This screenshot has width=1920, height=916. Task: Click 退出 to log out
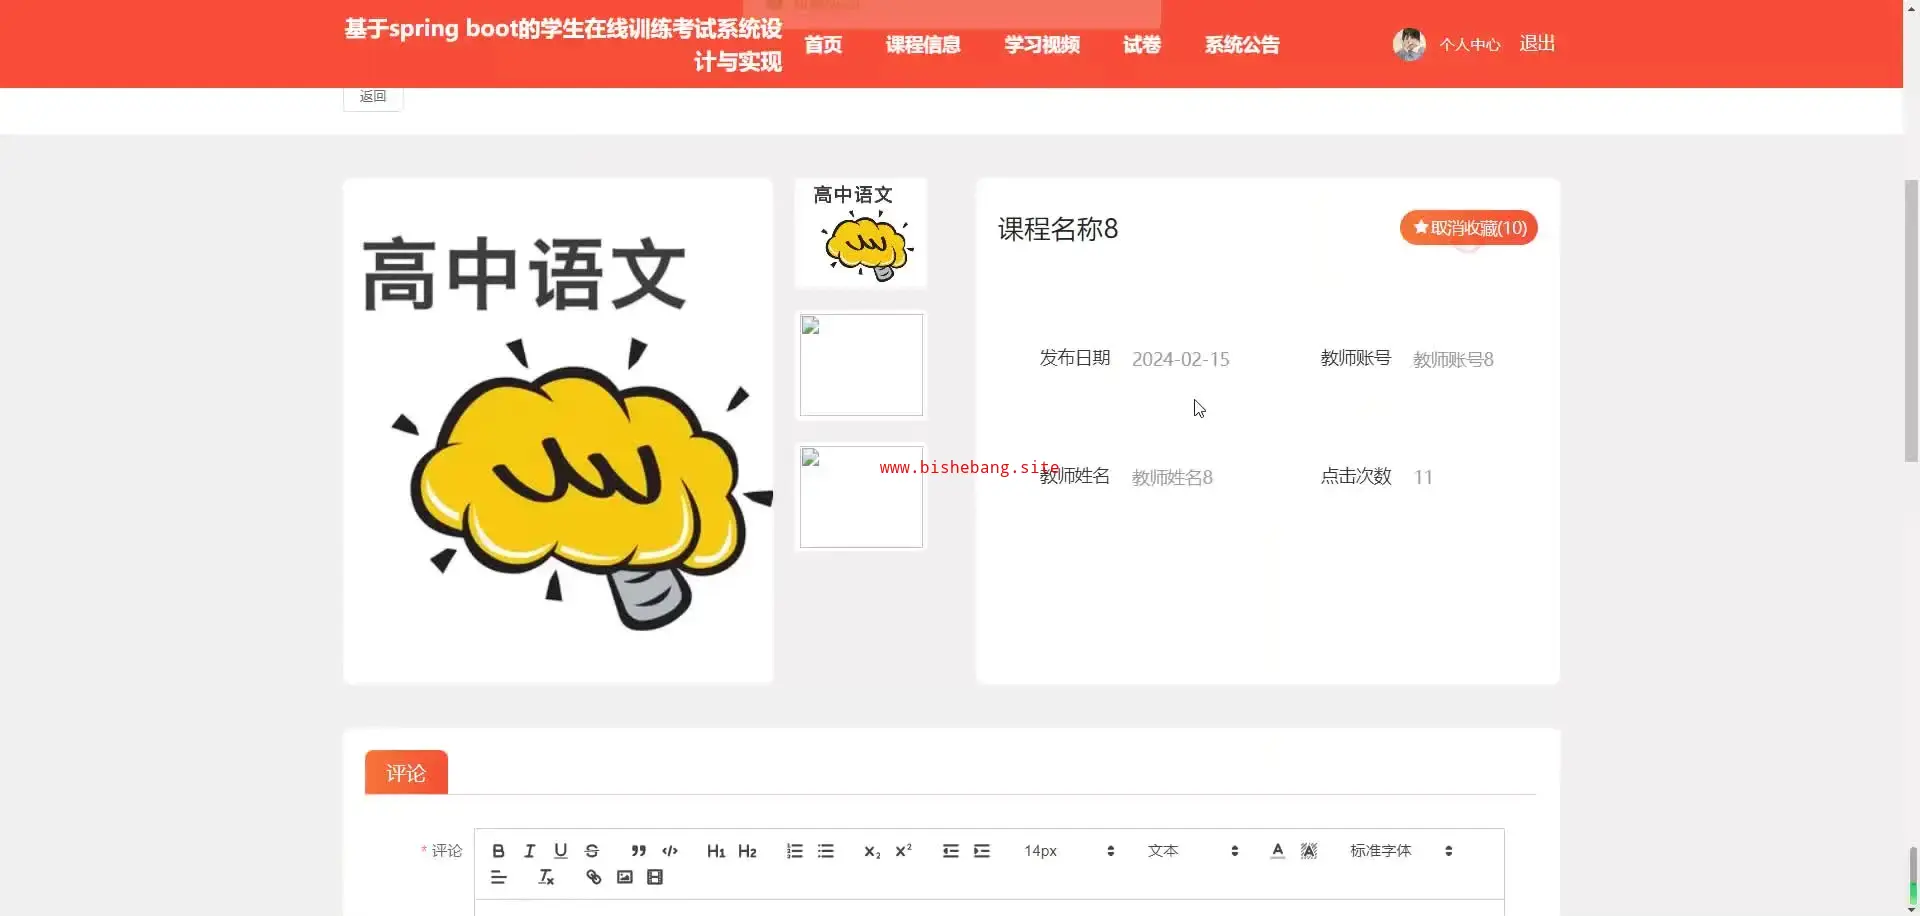point(1537,44)
